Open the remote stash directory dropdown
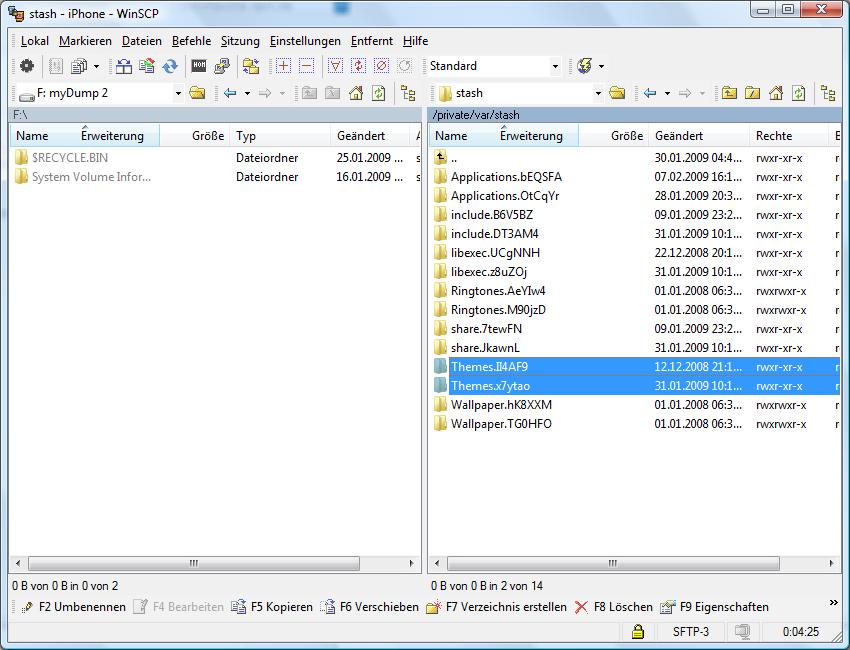The height and width of the screenshot is (650, 850). 598,93
